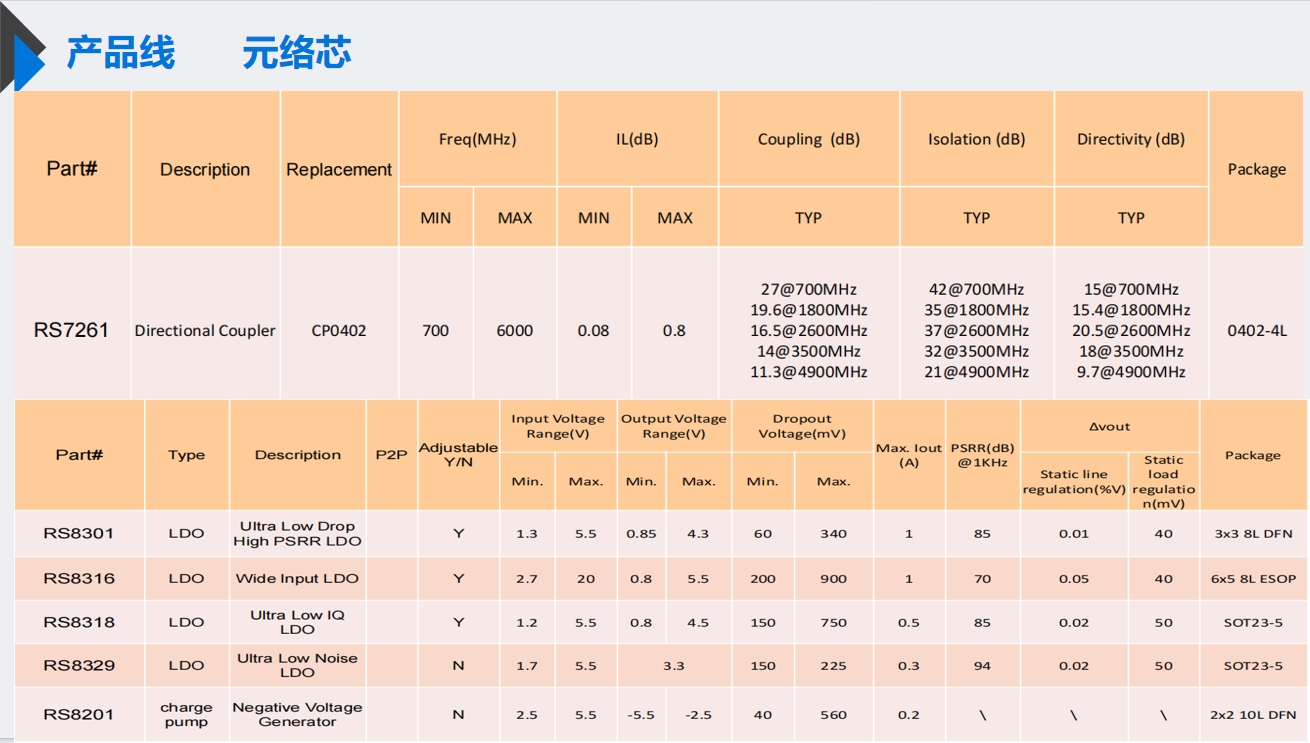Select the RS7261 part number cell
Image resolution: width=1310 pixels, height=743 pixels.
click(71, 330)
